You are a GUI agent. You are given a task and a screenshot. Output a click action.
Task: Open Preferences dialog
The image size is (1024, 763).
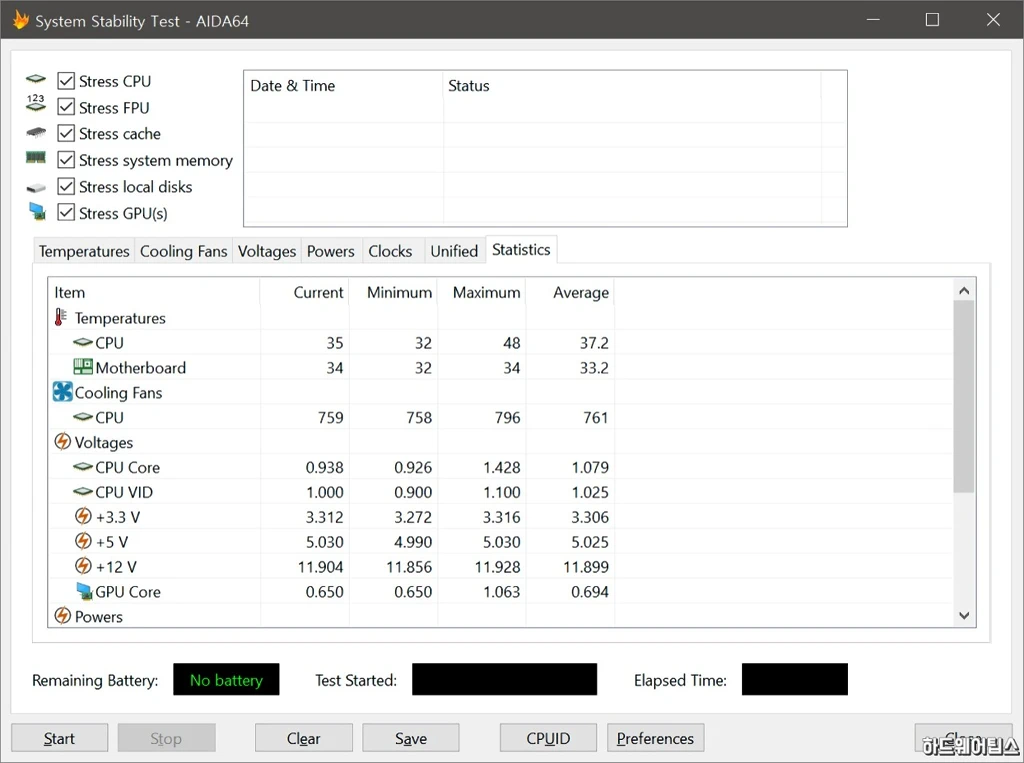click(656, 738)
